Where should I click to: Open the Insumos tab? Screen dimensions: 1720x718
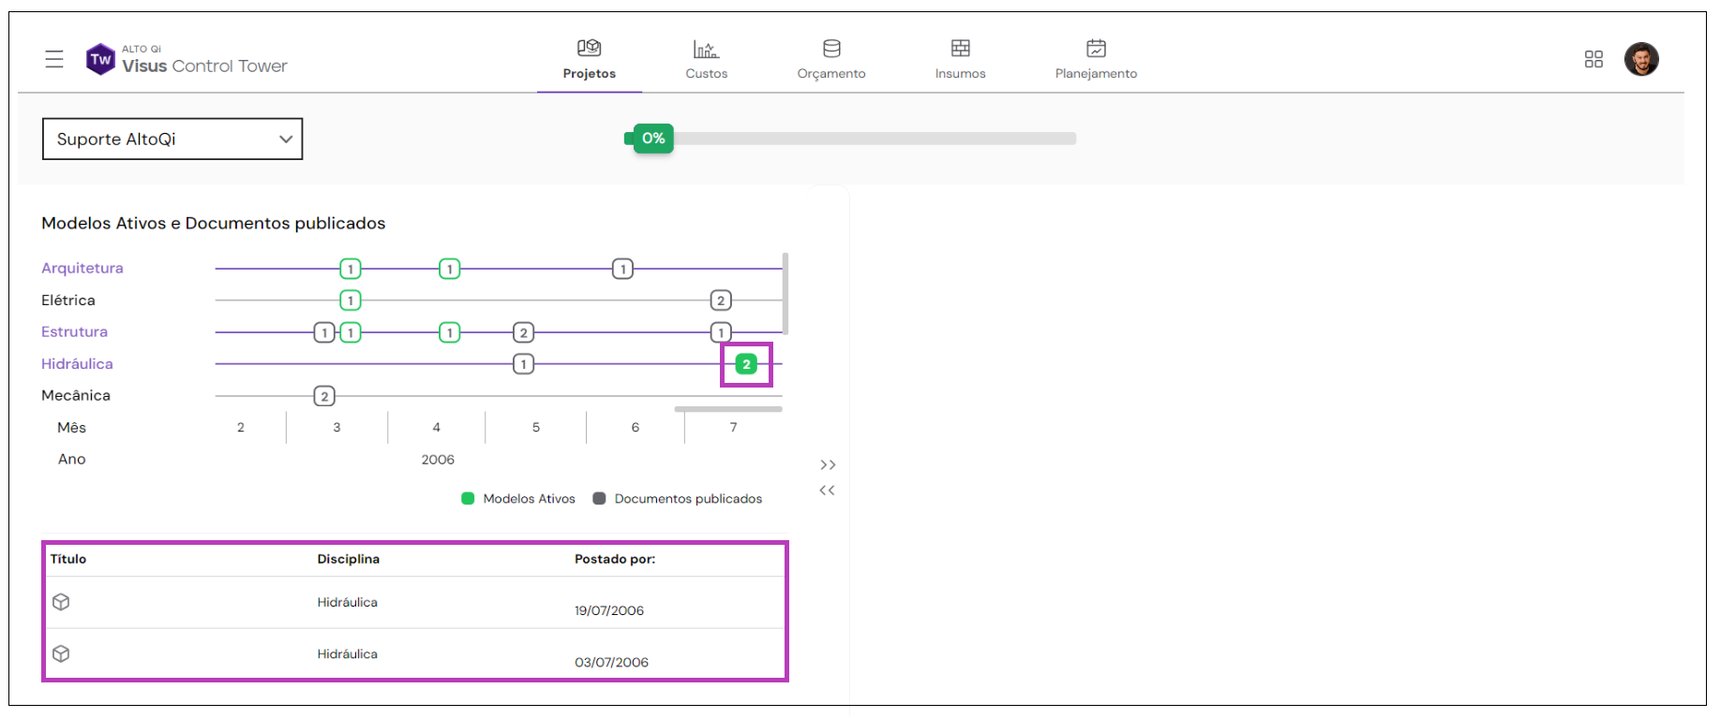(x=960, y=60)
